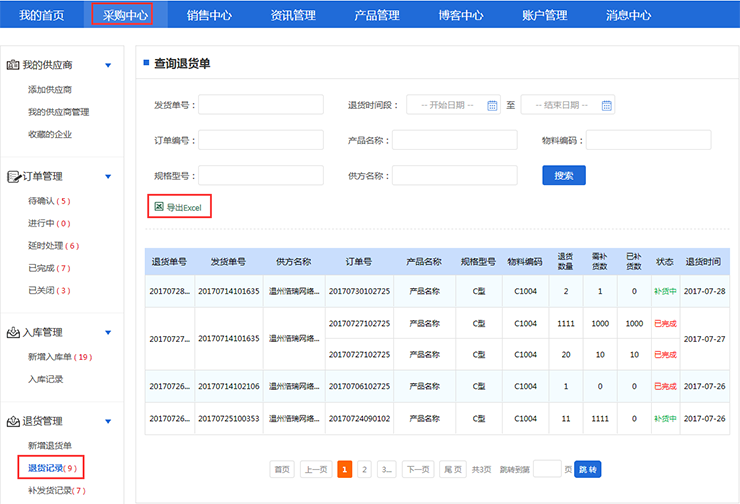Click the 状态 column header
740x504 pixels.
pyautogui.click(x=664, y=261)
